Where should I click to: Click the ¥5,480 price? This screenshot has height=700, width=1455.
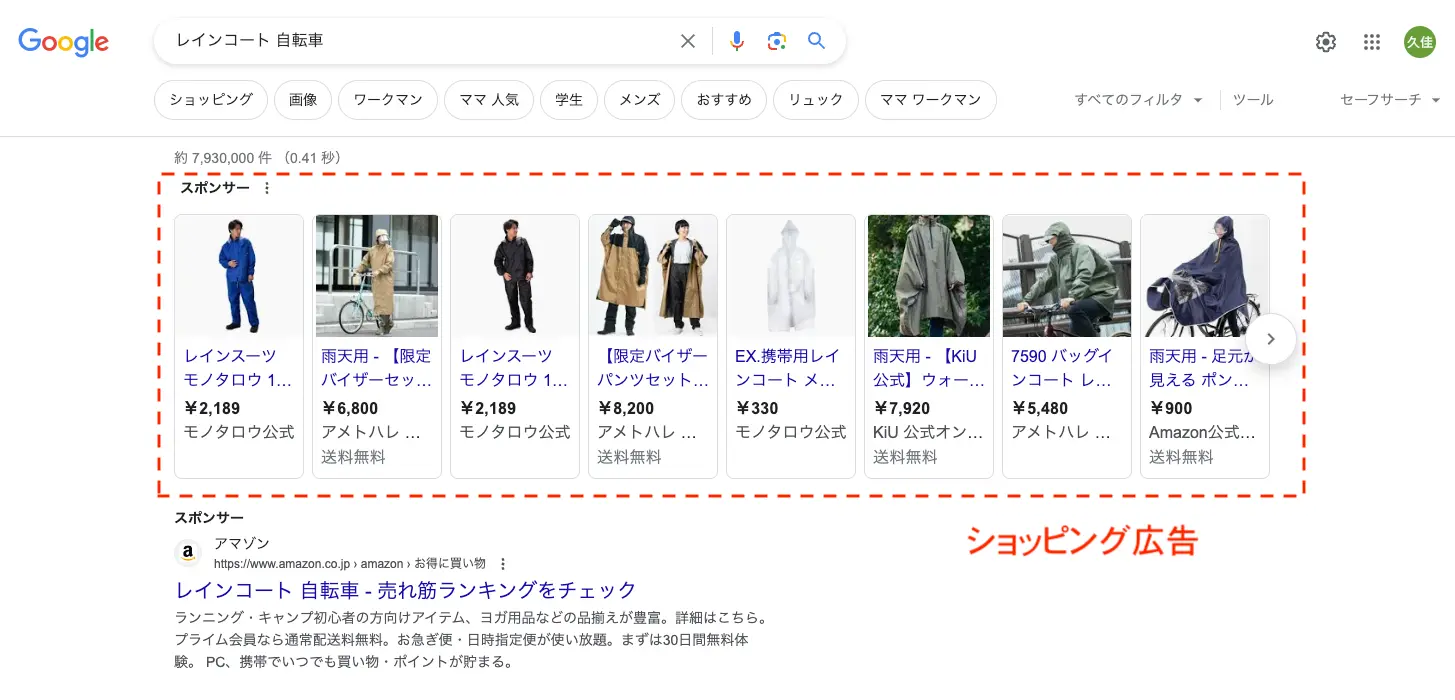(x=1040, y=408)
